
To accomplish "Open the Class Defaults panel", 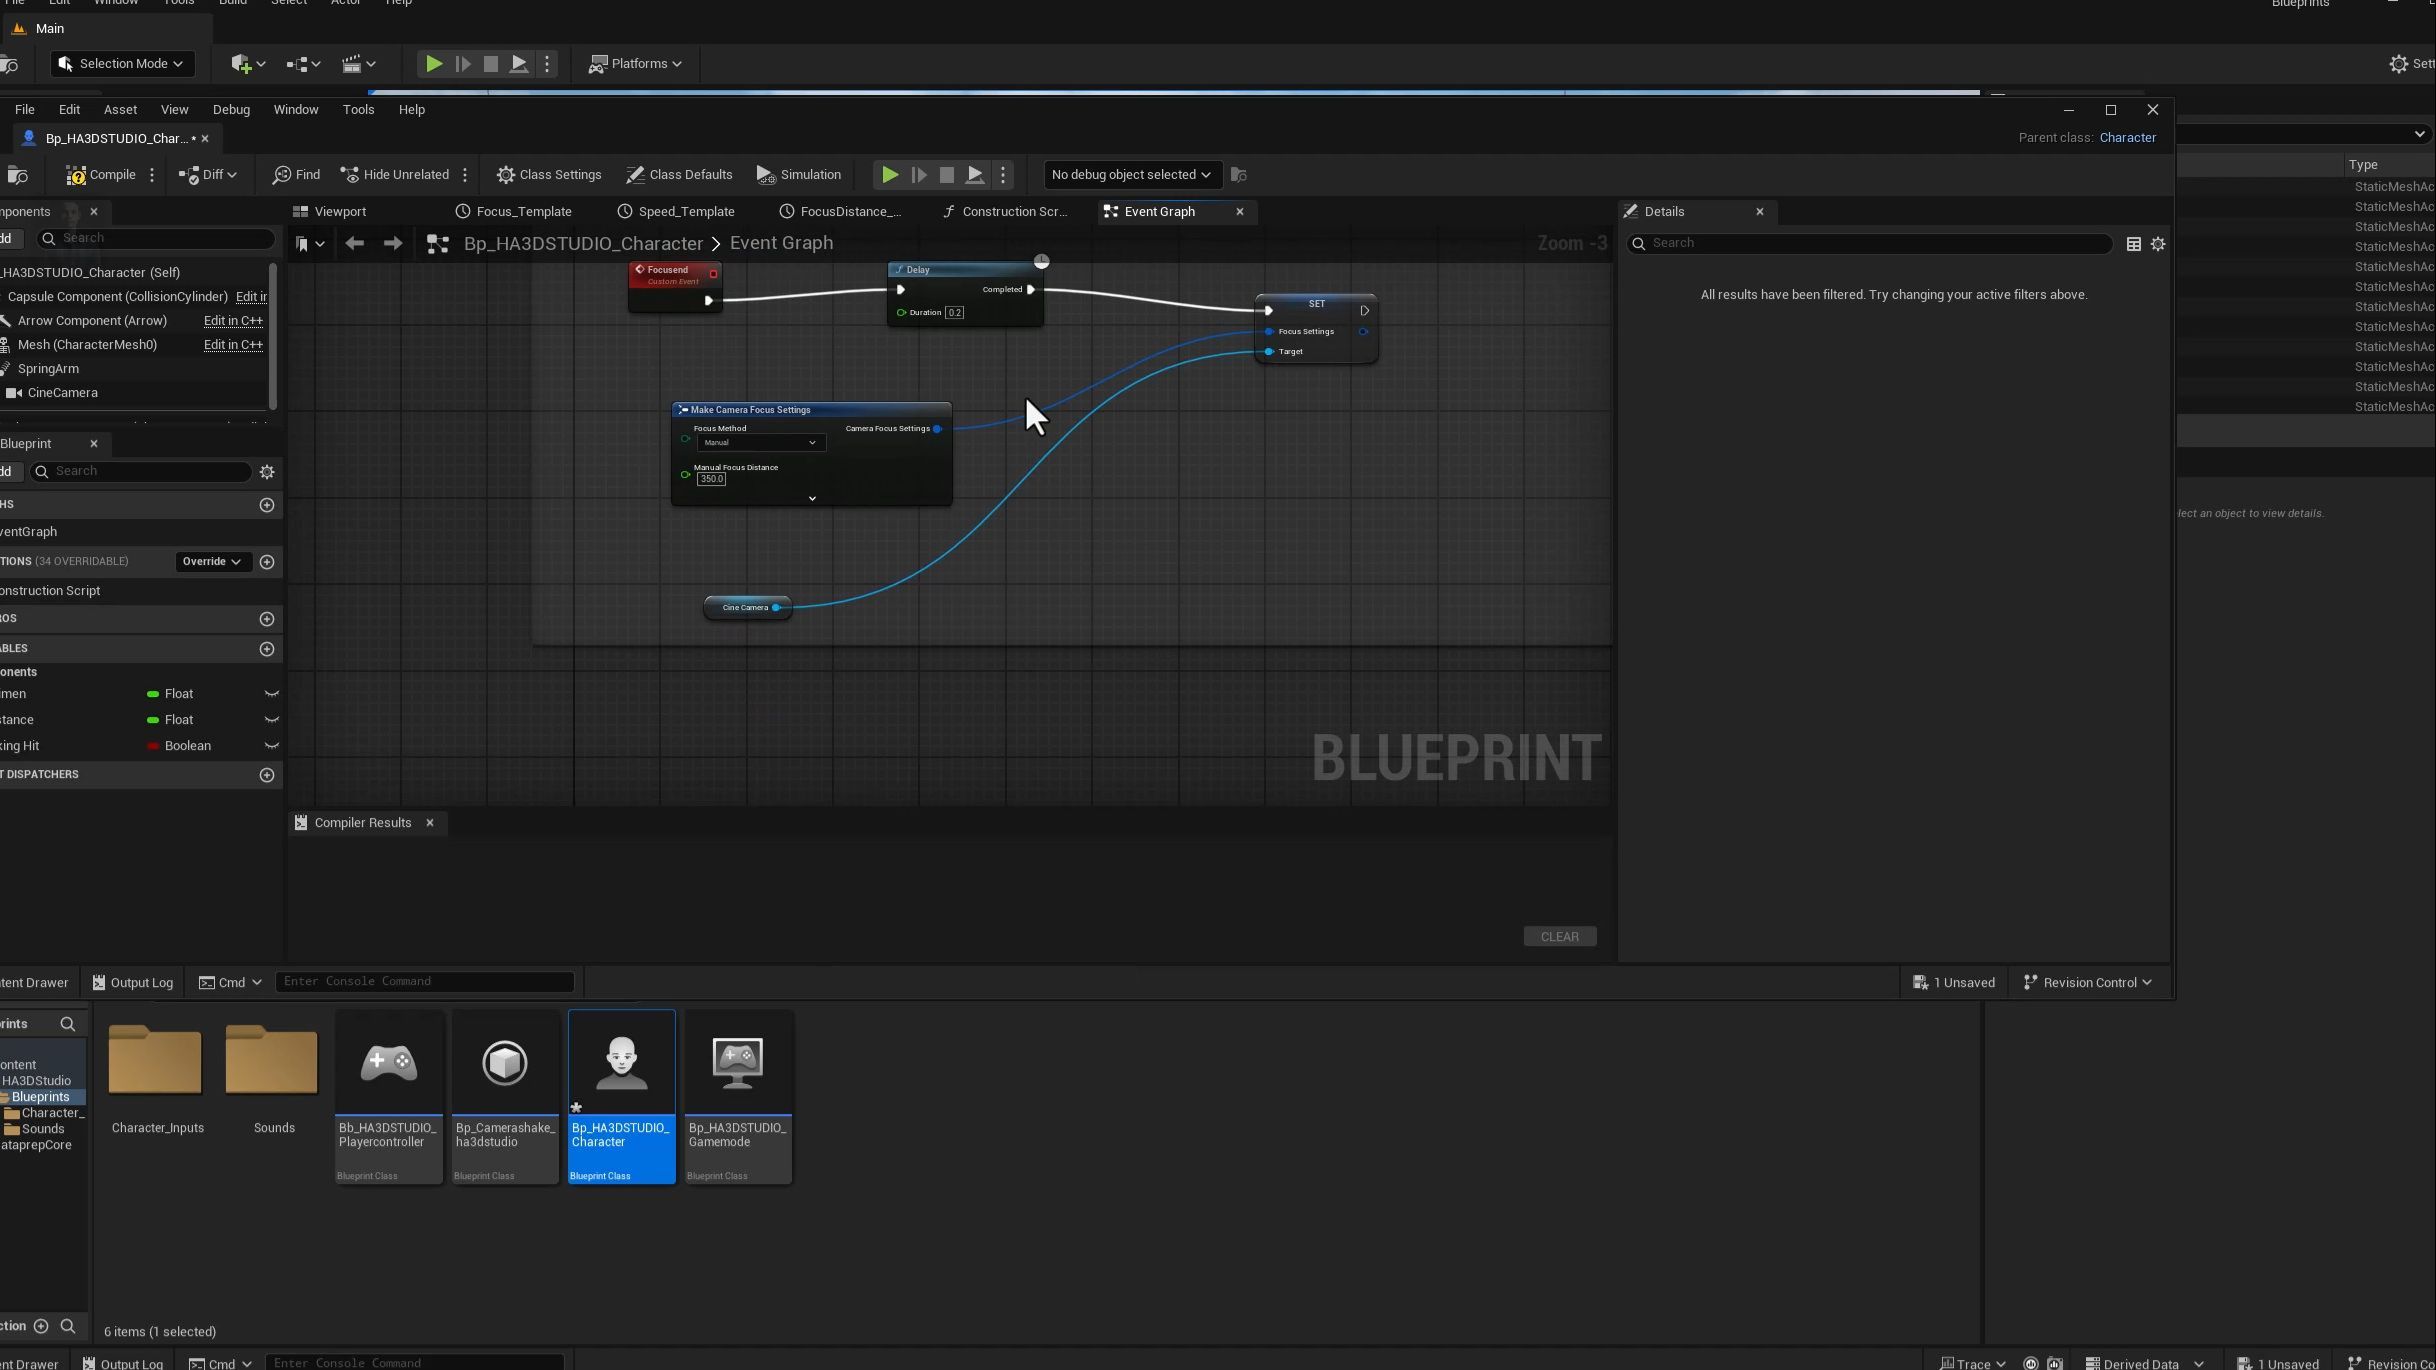I will pyautogui.click(x=679, y=175).
